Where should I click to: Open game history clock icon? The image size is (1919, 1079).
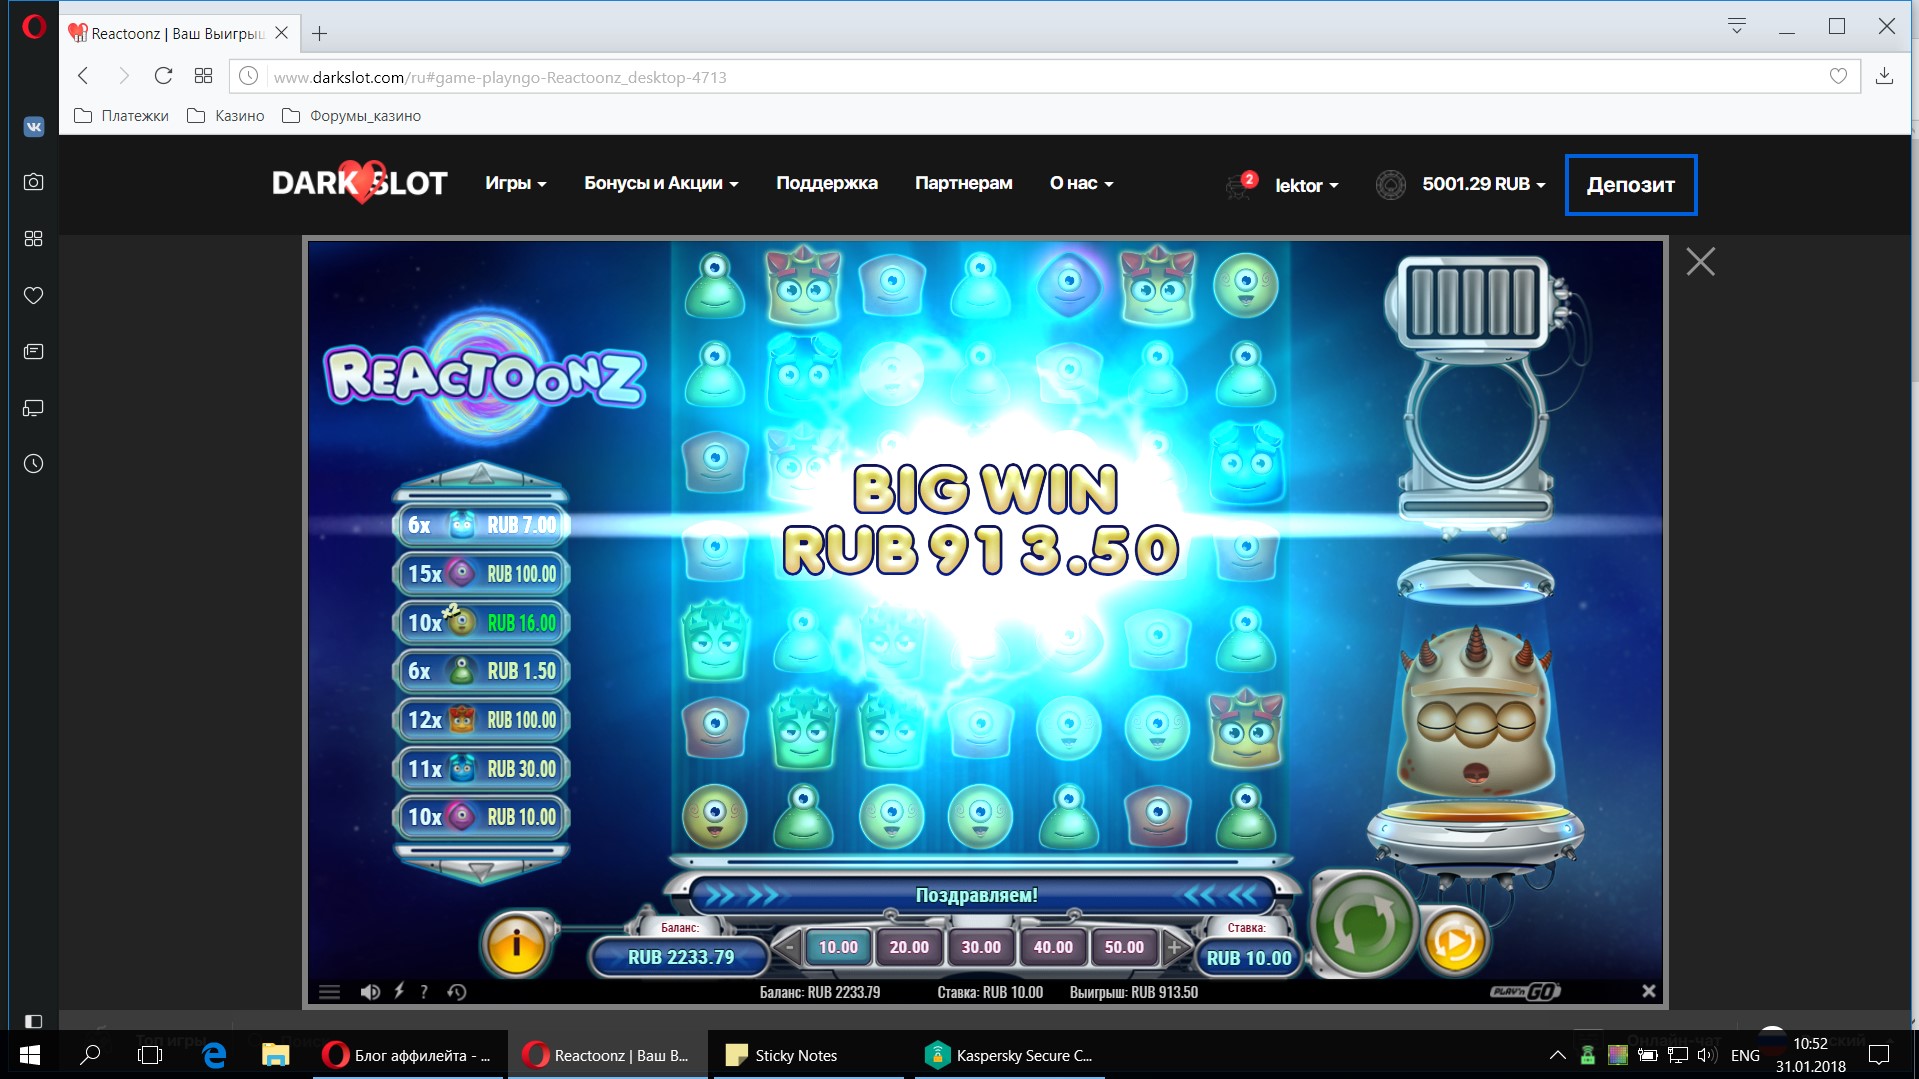pos(457,992)
